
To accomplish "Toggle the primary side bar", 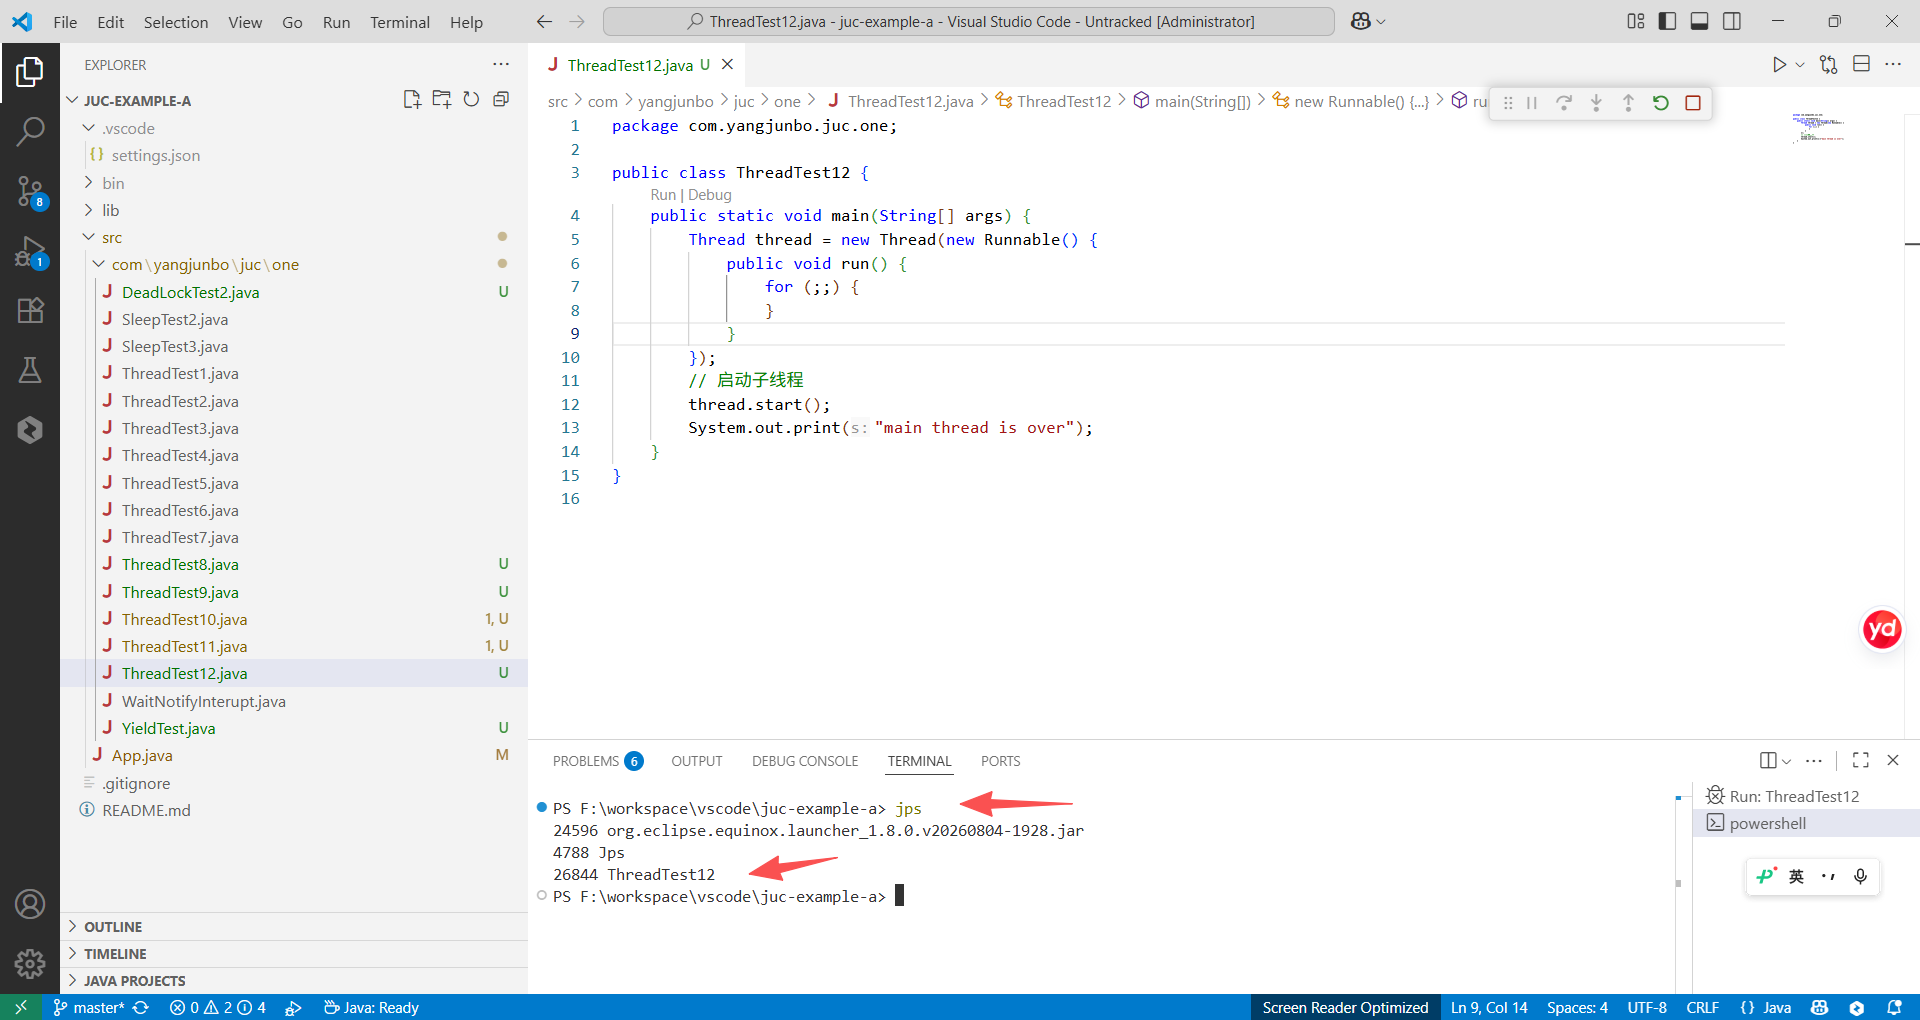I will [x=1667, y=21].
